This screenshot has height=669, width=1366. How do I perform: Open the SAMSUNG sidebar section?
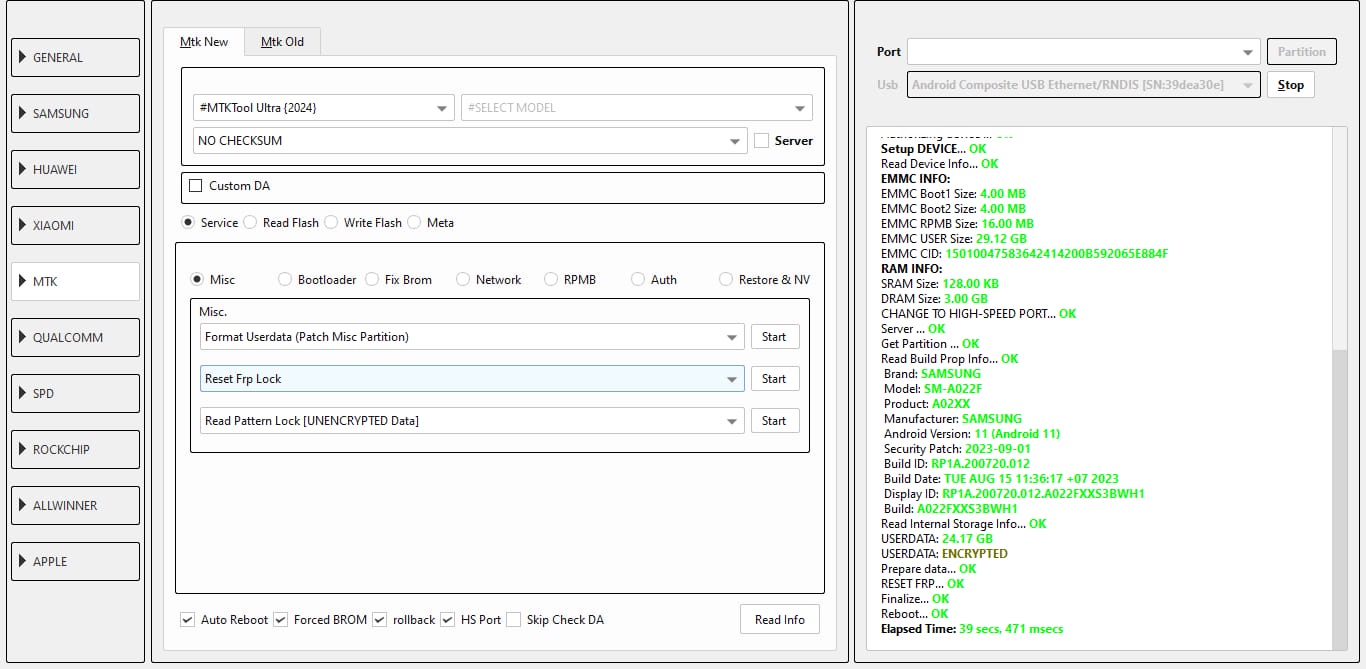click(75, 114)
